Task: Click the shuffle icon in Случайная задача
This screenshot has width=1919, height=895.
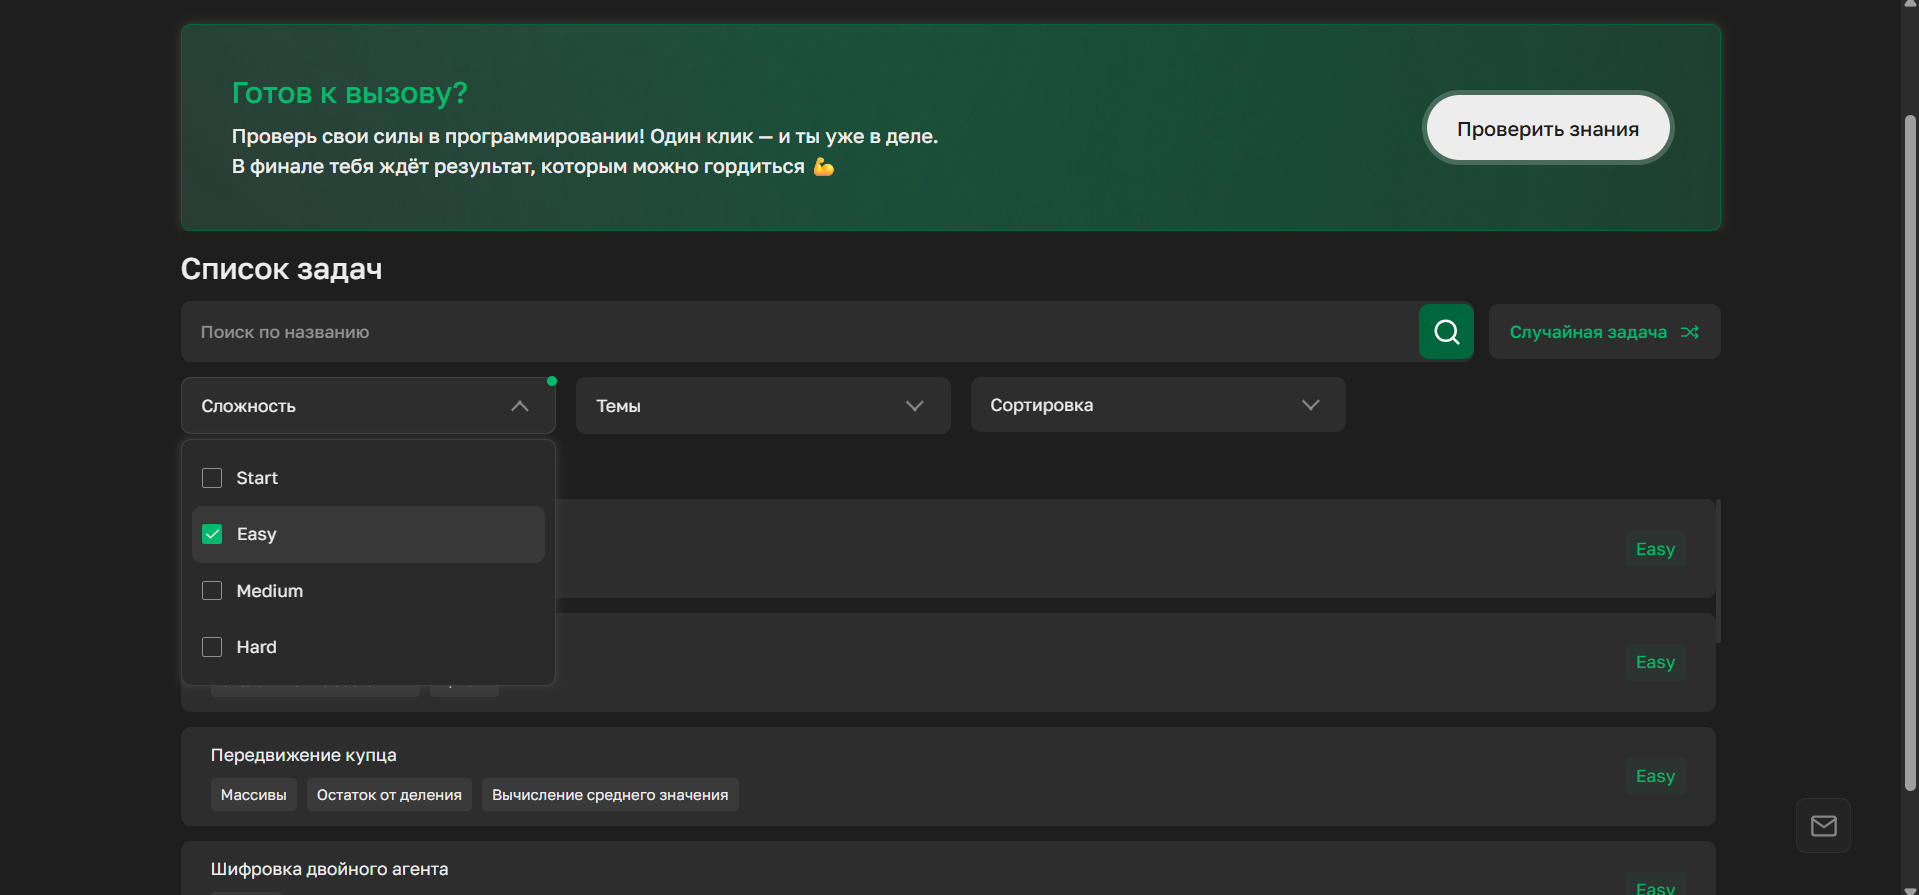Action: (x=1690, y=332)
